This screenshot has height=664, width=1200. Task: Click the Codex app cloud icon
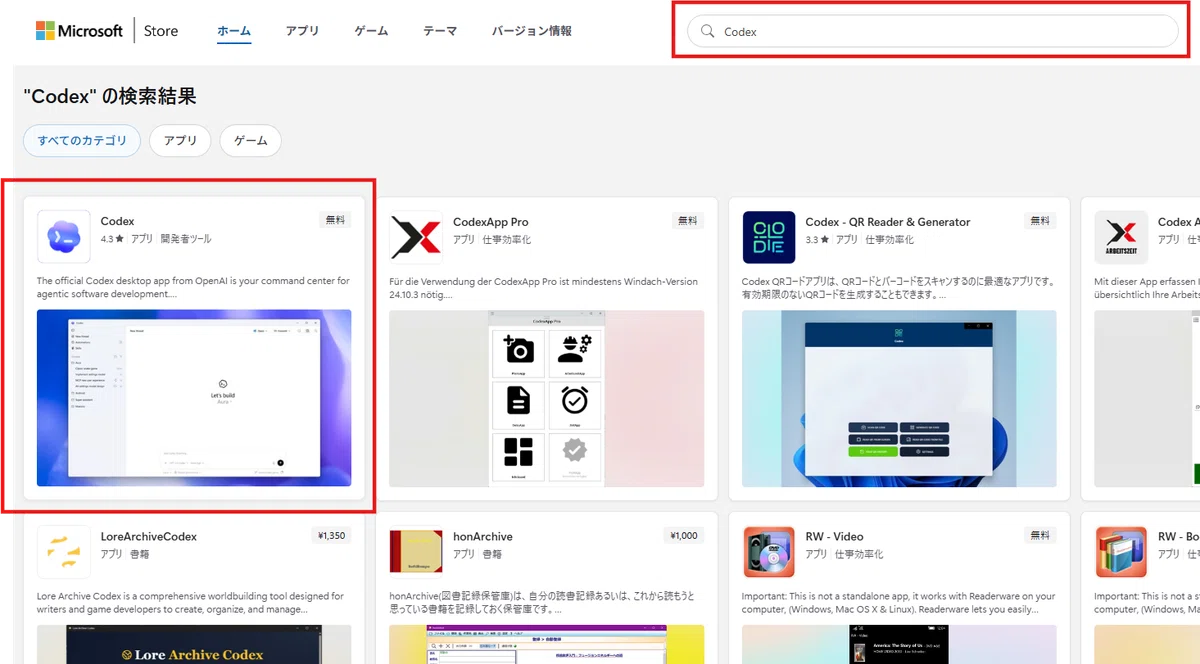click(x=63, y=237)
